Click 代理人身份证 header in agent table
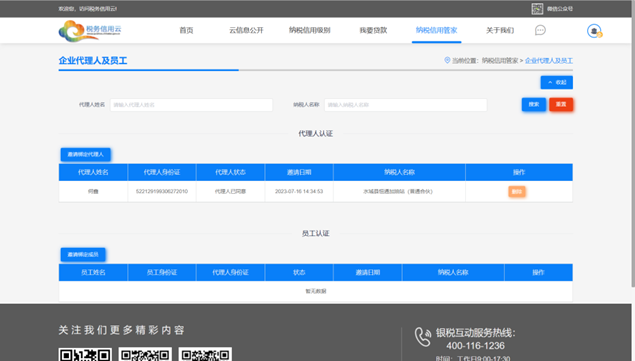635x361 pixels. (x=162, y=172)
